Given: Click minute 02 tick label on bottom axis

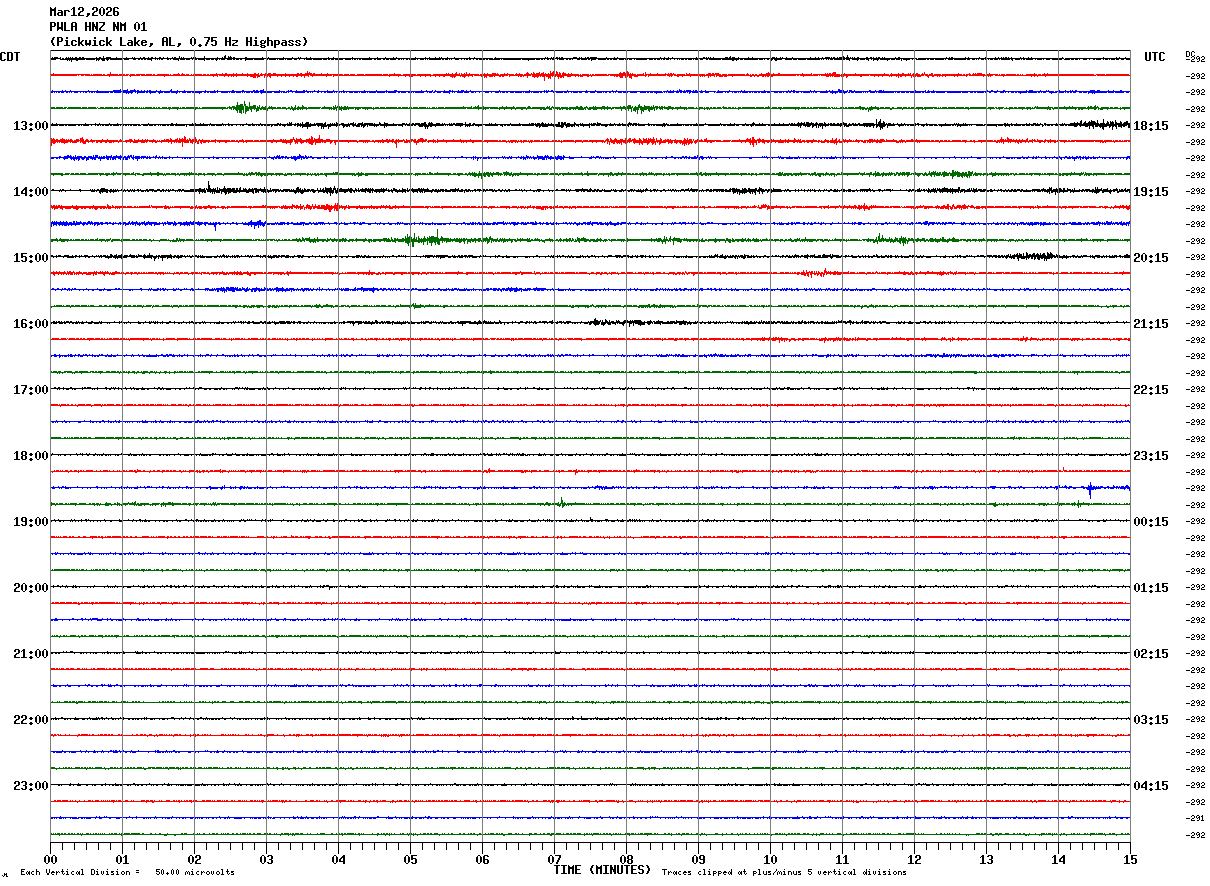Looking at the screenshot, I should (x=194, y=859).
